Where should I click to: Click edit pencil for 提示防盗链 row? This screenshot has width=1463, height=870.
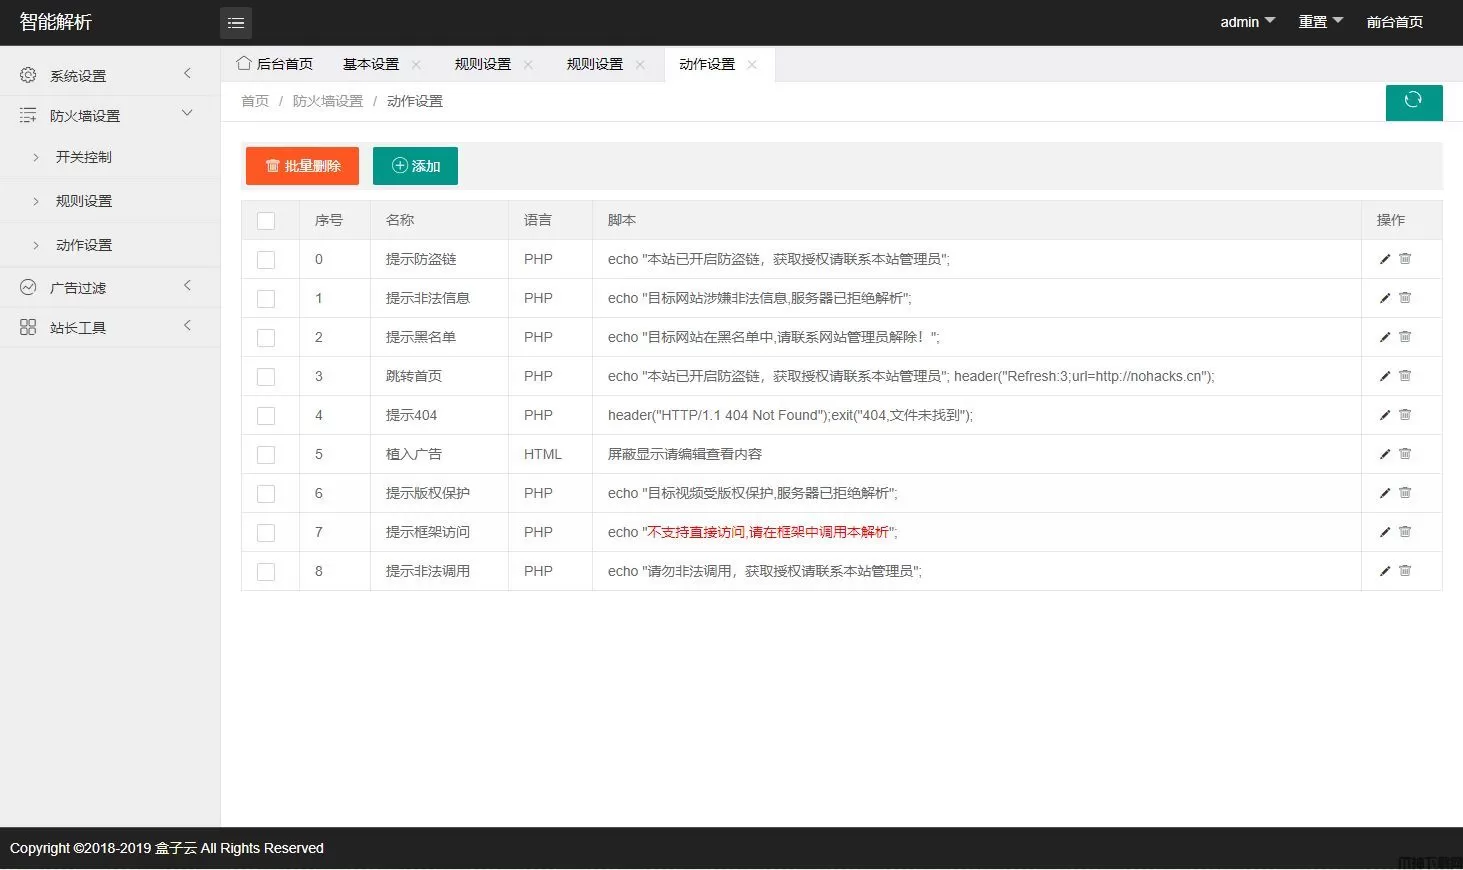click(1385, 259)
